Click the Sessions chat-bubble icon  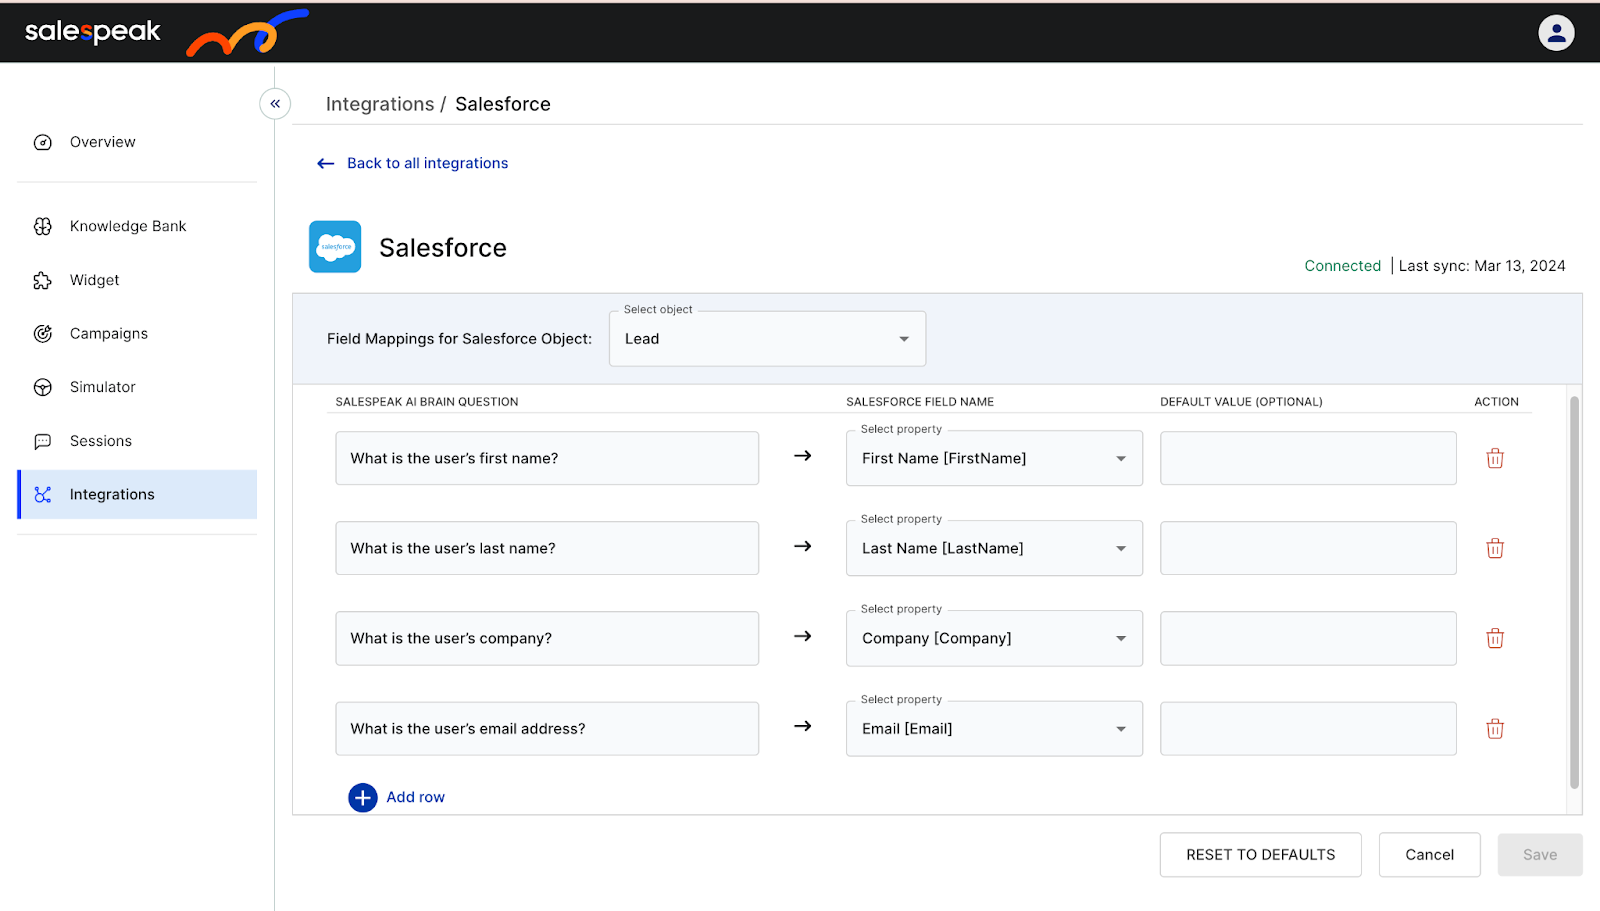[43, 441]
